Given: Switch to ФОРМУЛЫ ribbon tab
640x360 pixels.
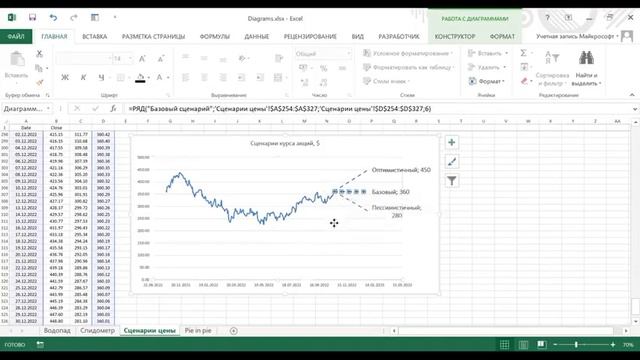Looking at the screenshot, I should click(215, 36).
